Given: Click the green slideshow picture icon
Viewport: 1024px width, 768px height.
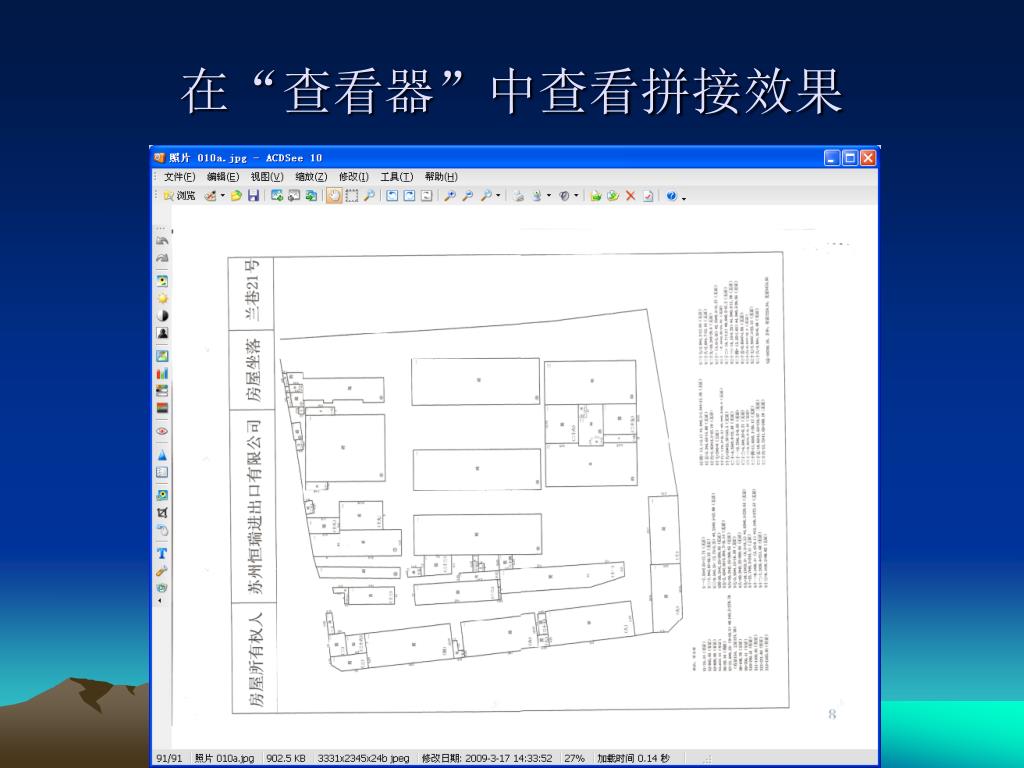Looking at the screenshot, I should tap(312, 195).
